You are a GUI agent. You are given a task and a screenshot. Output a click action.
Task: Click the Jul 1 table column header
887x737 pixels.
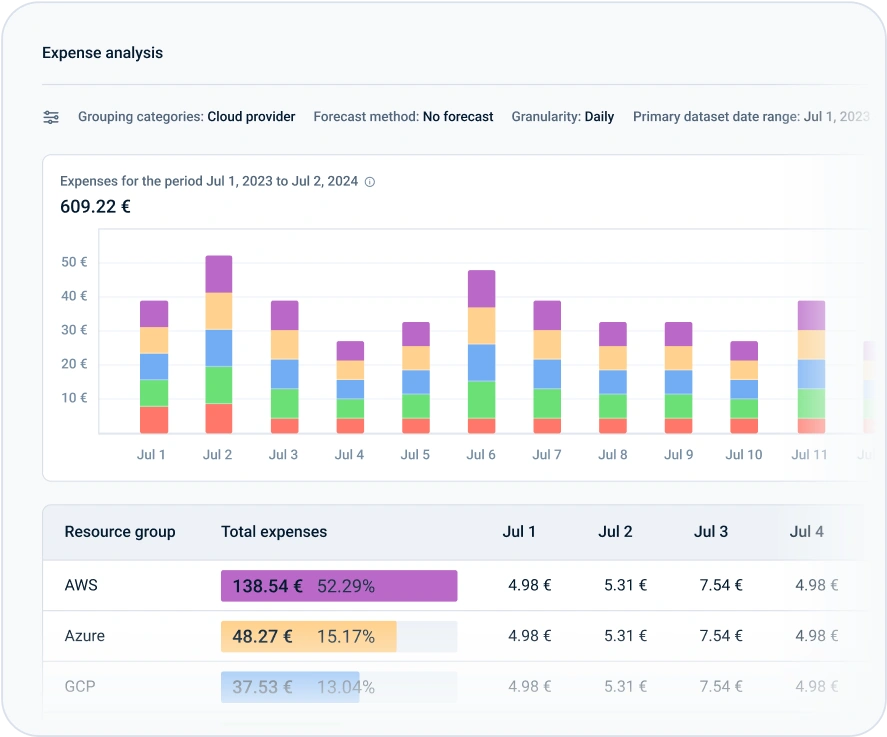[x=519, y=532]
